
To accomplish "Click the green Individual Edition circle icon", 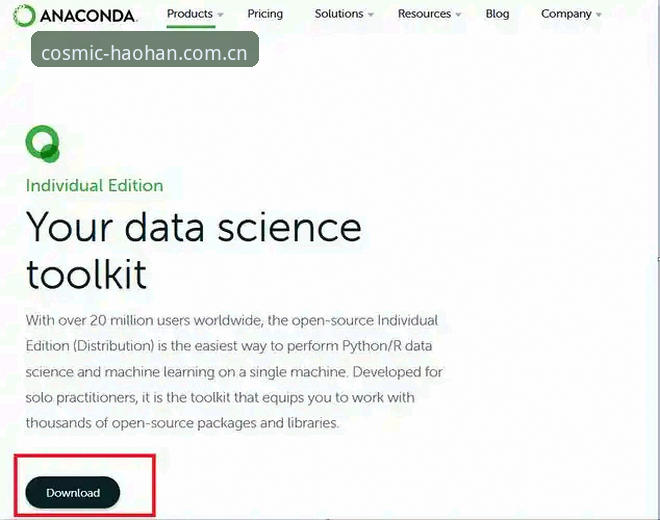I will (43, 144).
